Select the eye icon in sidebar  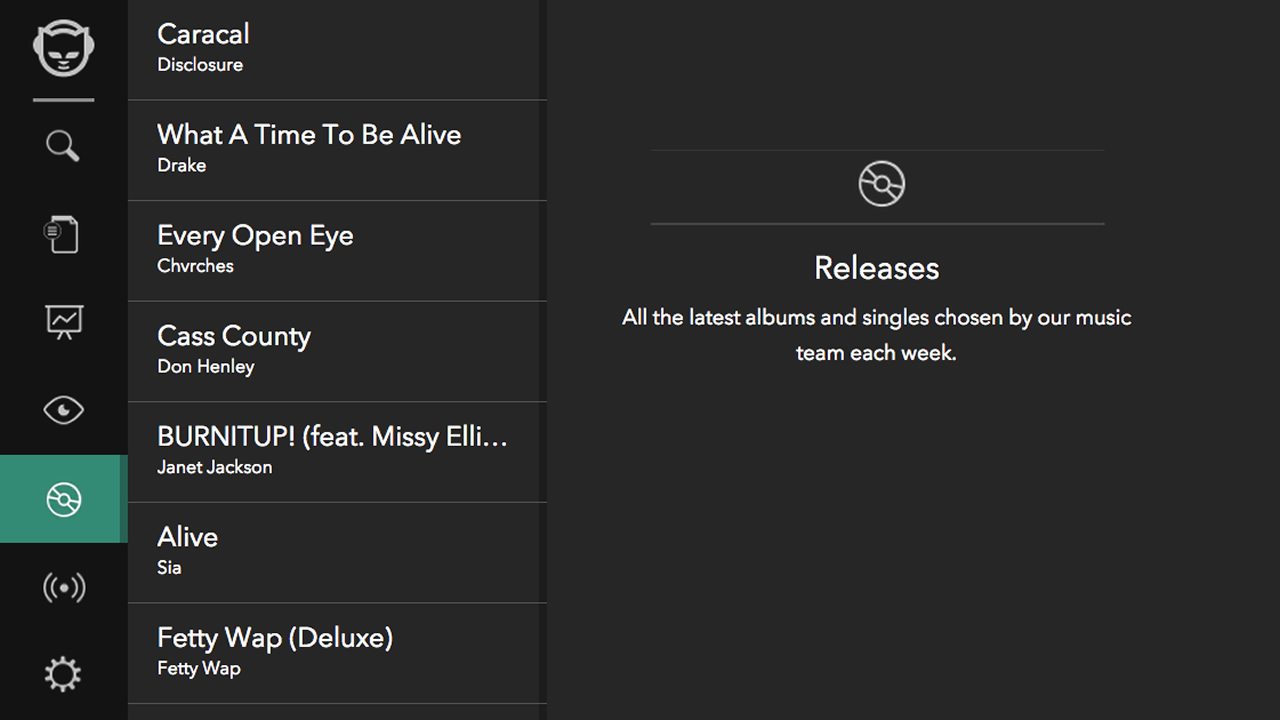[63, 410]
